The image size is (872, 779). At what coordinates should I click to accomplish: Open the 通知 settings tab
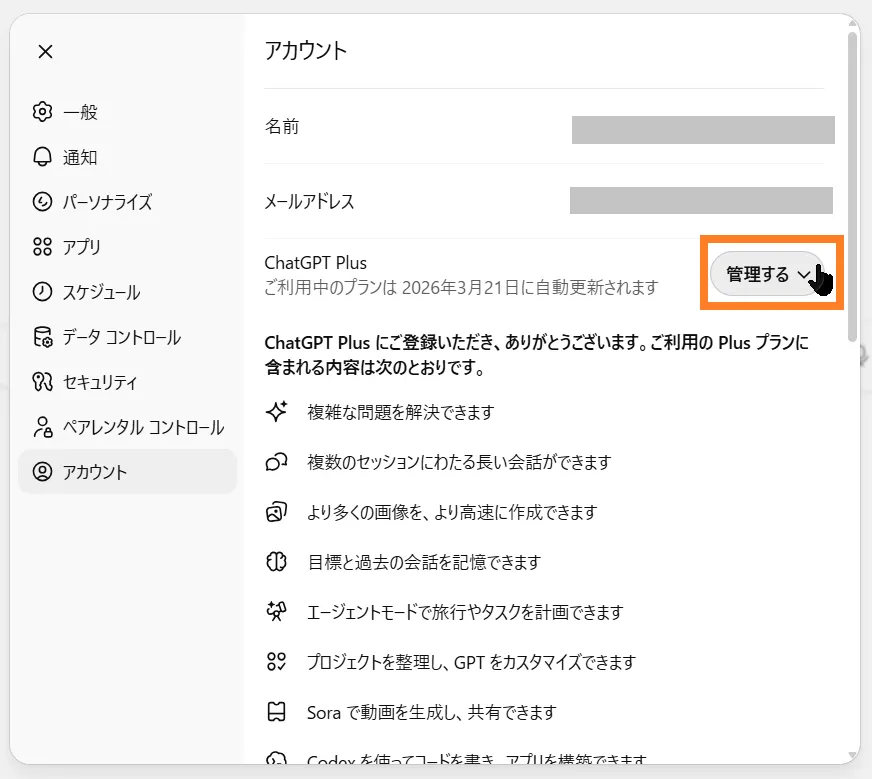click(80, 157)
